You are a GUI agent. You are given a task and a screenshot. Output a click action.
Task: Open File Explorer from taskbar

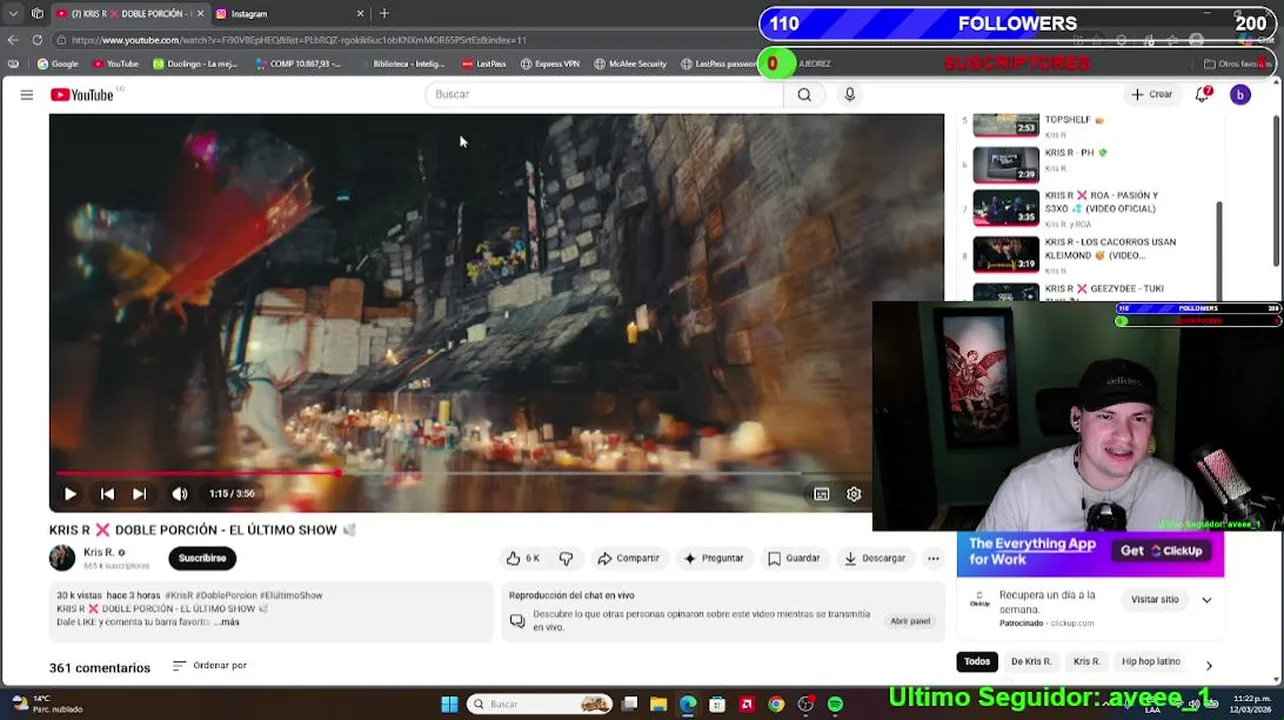[658, 704]
